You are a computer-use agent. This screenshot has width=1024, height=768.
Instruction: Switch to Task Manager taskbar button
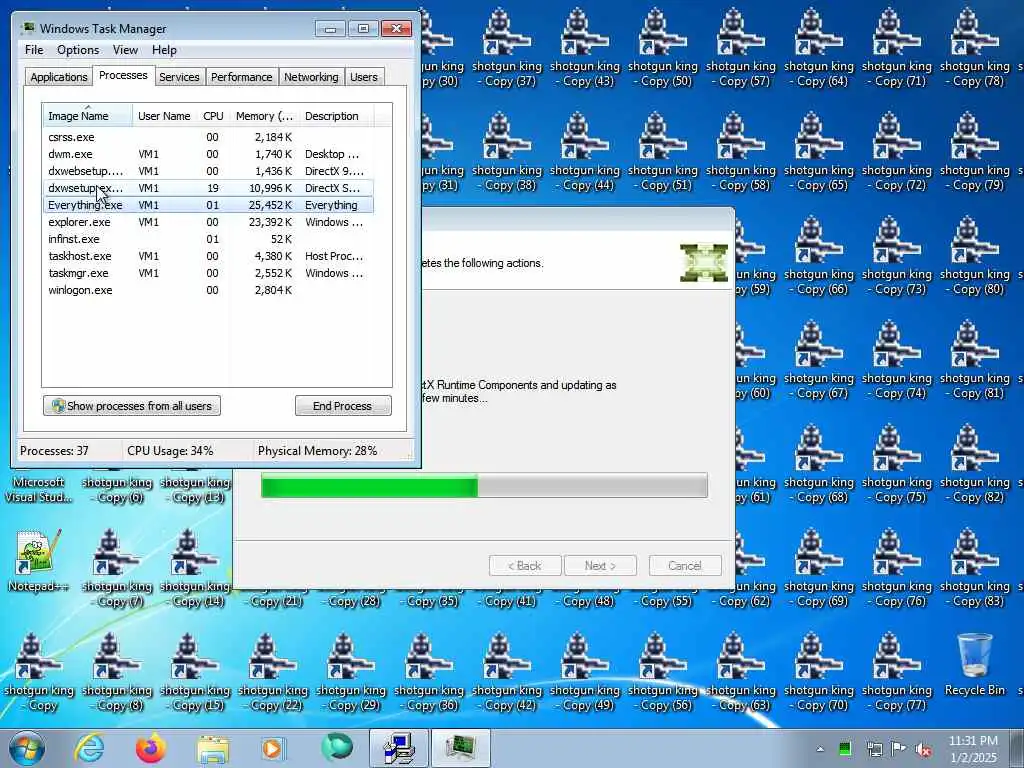(461, 748)
